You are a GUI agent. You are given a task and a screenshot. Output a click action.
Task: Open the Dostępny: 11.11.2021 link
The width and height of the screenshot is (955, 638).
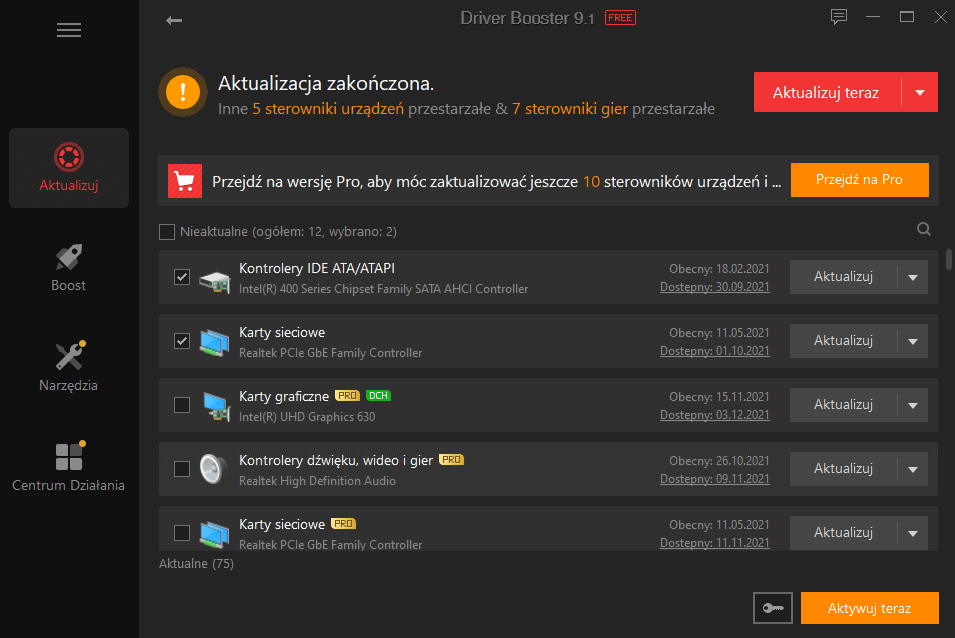click(x=714, y=543)
